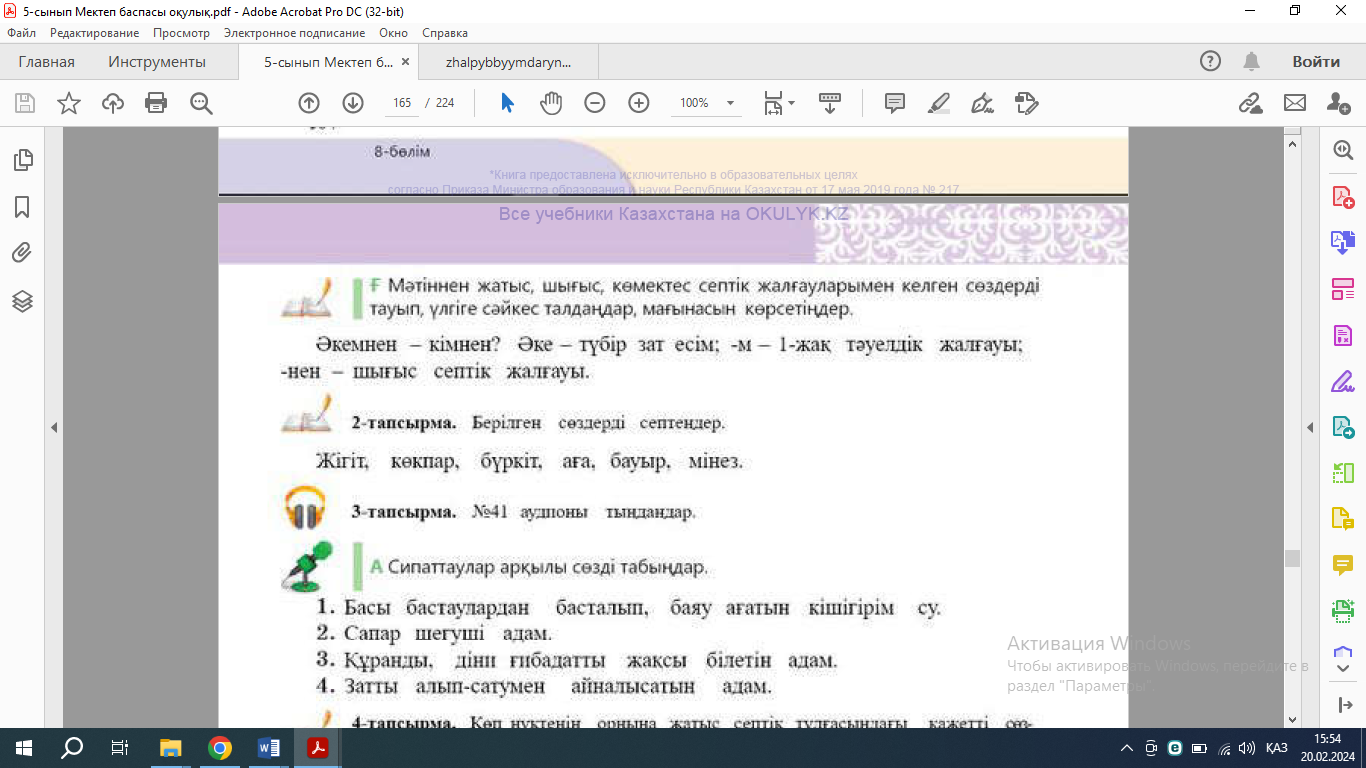Open the Окно menu
Screen dimensions: 1366x768
(394, 33)
